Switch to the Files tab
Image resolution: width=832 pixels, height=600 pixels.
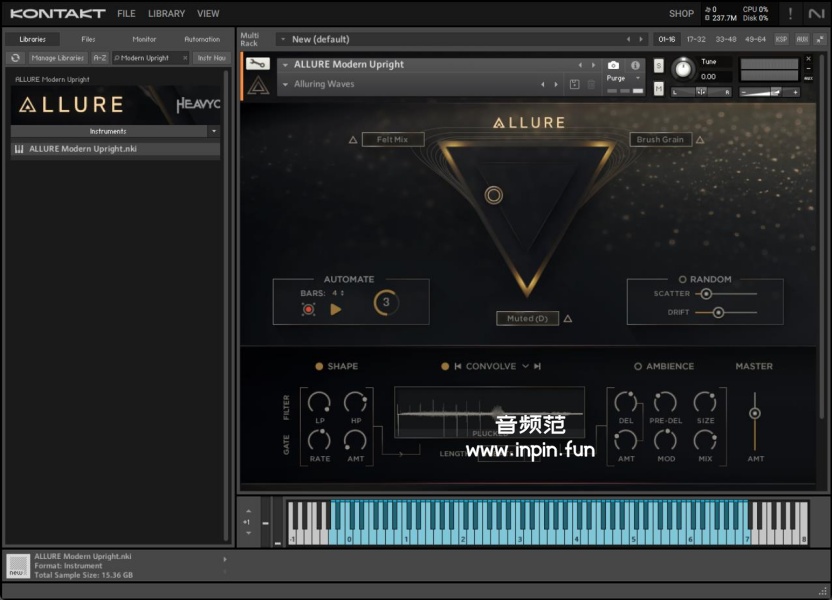tap(88, 39)
